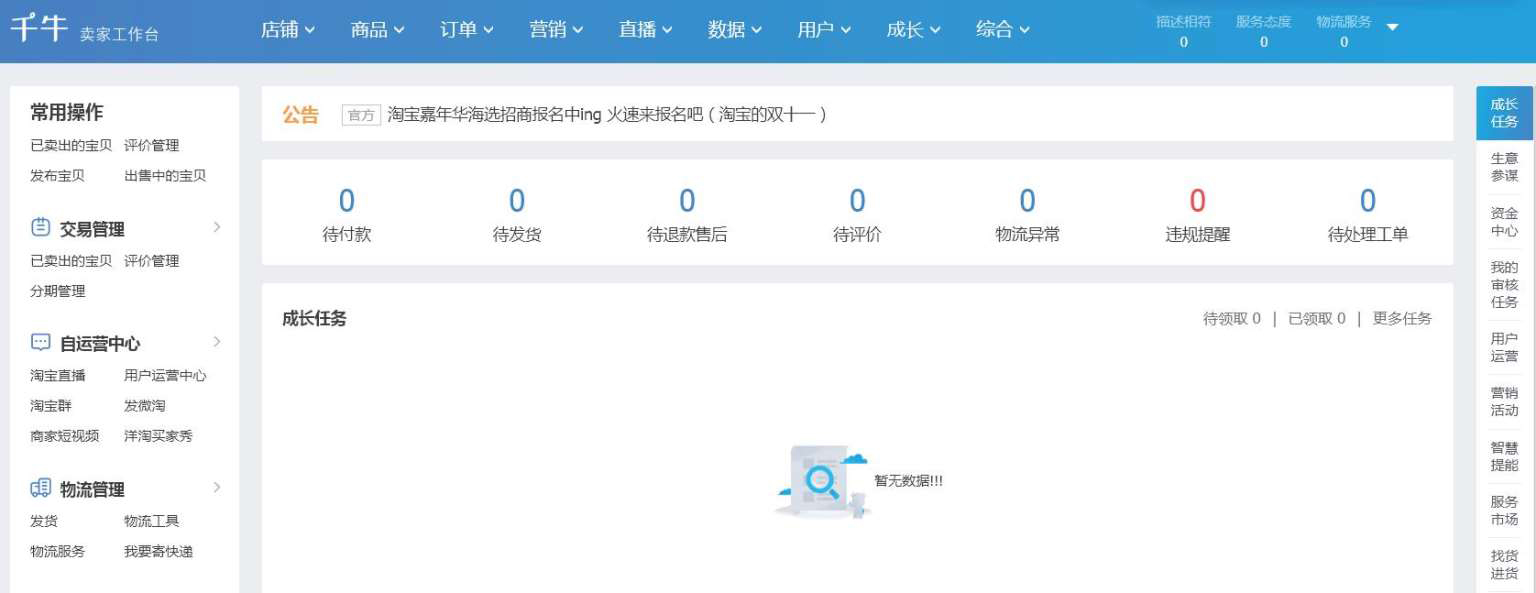1536x593 pixels.
Task: Click the 发货 link
Action: (44, 521)
